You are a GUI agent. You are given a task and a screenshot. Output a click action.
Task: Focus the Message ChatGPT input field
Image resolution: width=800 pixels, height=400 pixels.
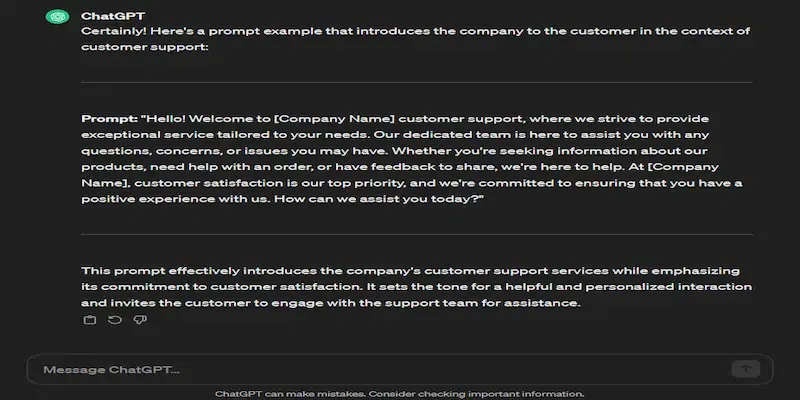380,370
